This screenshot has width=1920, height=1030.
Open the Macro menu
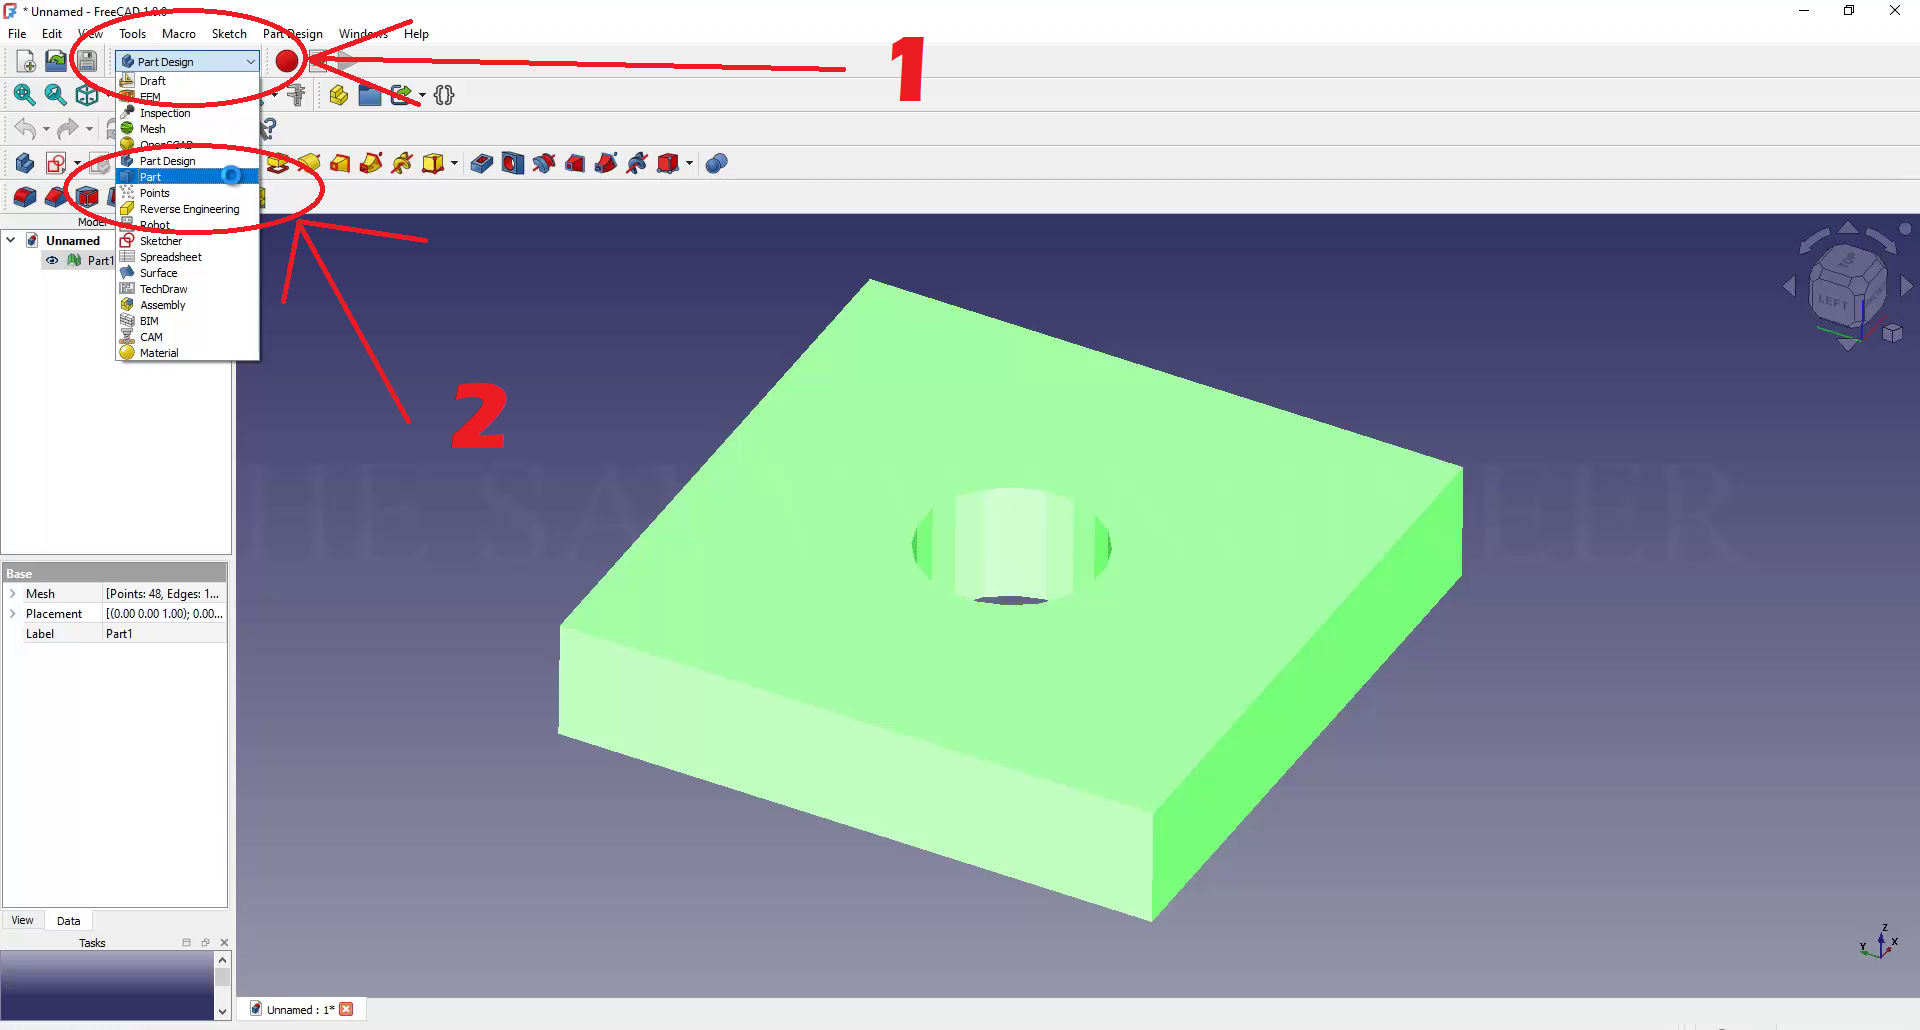[178, 33]
